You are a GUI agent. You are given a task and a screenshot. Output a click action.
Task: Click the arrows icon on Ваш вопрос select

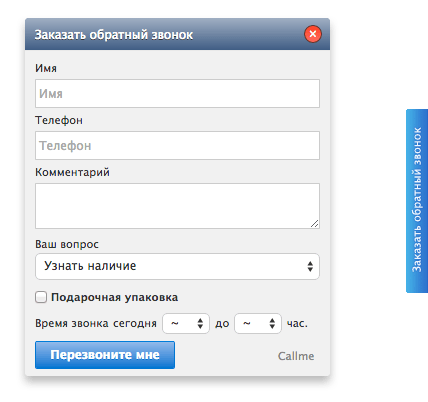pyautogui.click(x=310, y=266)
